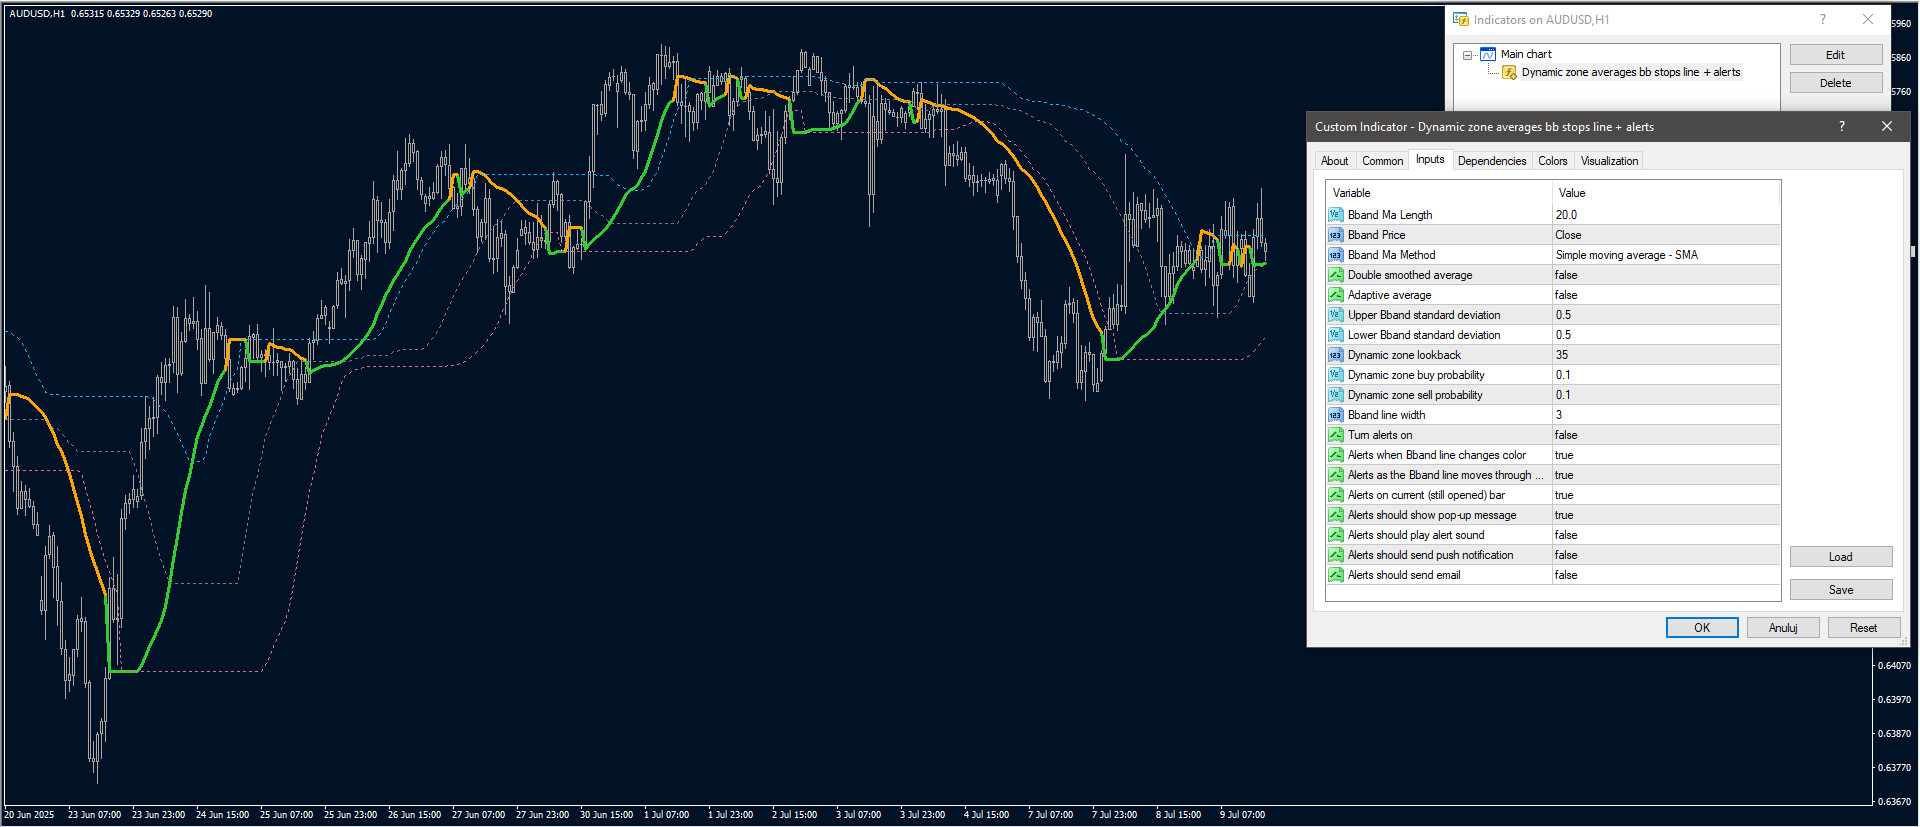The height and width of the screenshot is (827, 1920).
Task: Collapse the Main chart tree node
Action: coord(1467,55)
